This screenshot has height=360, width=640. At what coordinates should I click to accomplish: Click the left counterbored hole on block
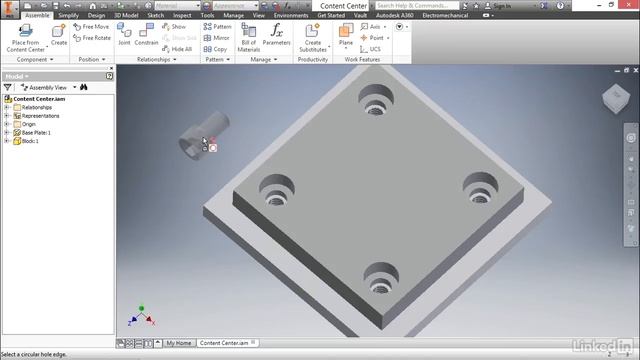(x=277, y=190)
